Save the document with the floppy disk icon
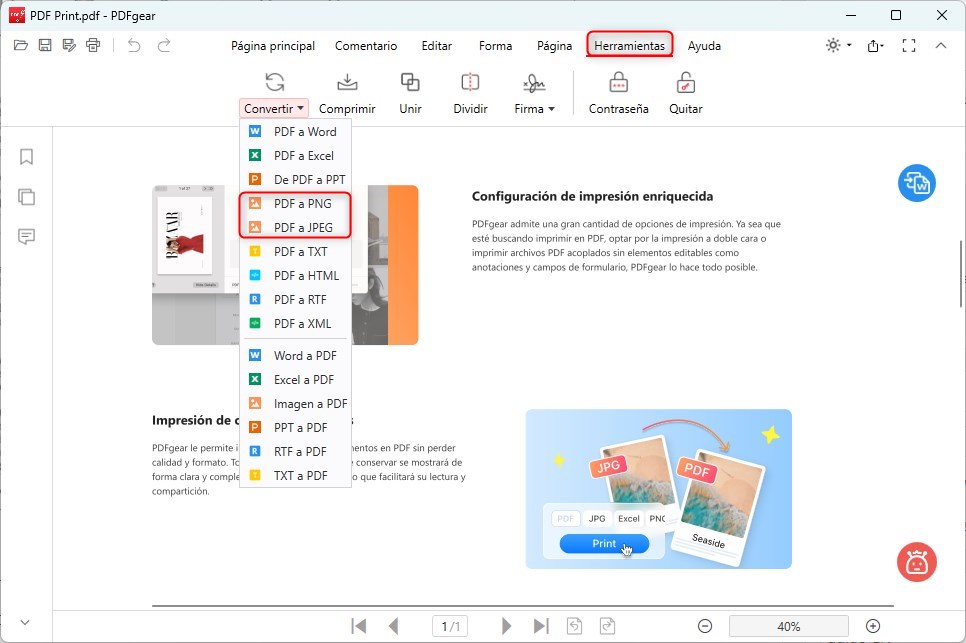Image resolution: width=966 pixels, height=643 pixels. point(45,45)
